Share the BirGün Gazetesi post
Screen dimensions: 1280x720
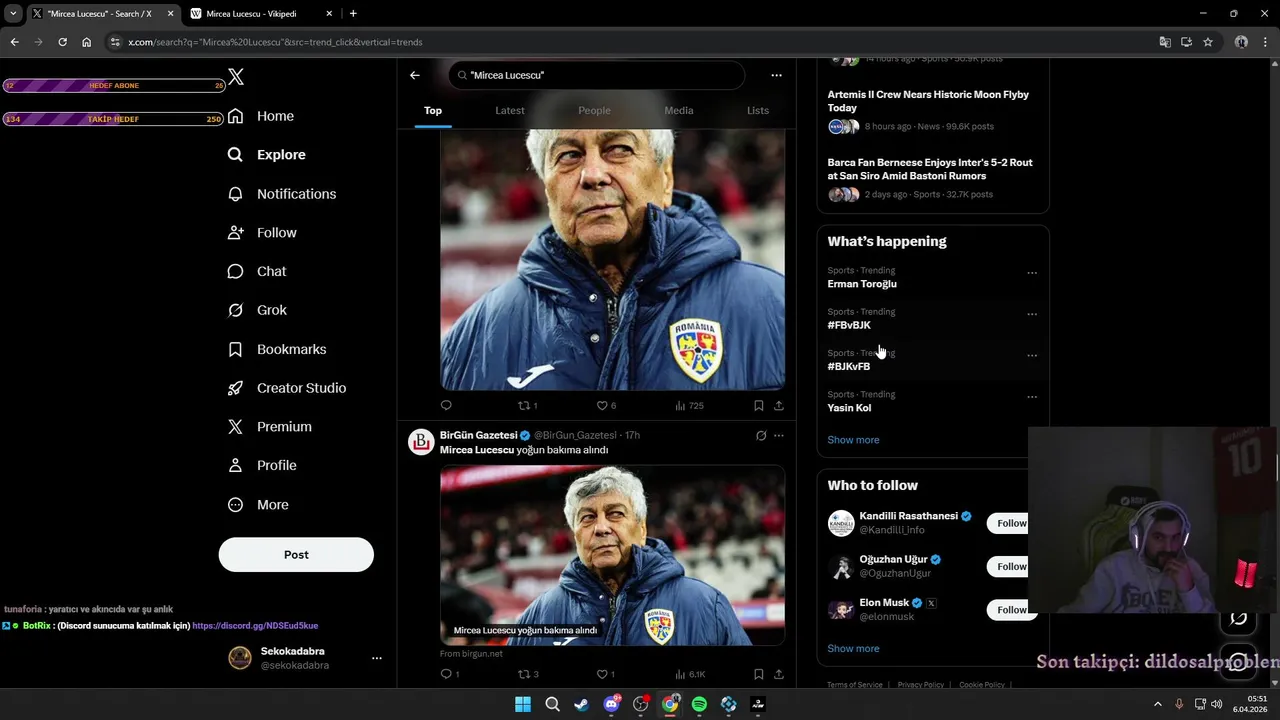pos(779,674)
